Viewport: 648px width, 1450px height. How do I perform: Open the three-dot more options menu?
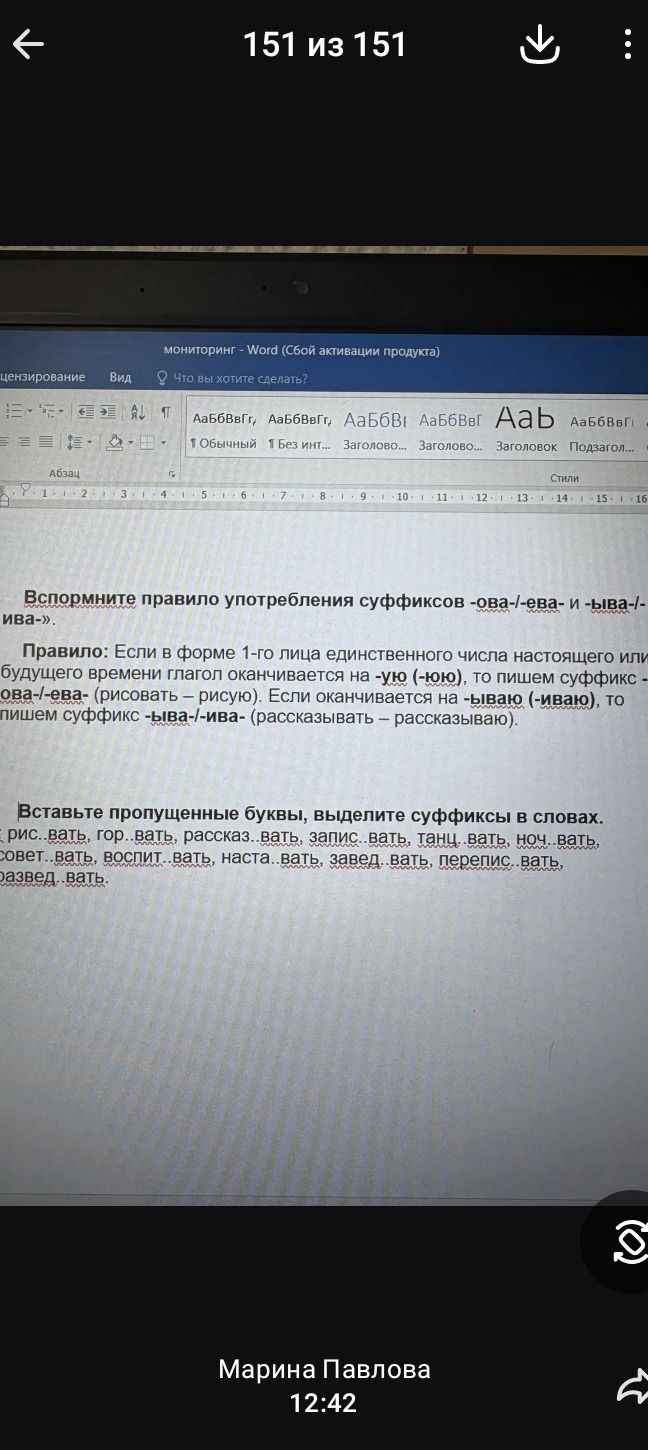(627, 44)
